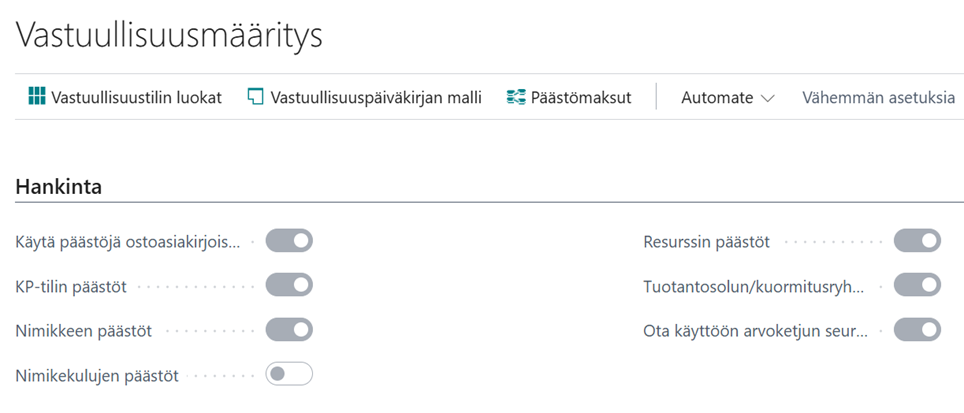Toggle Käytä päästöjä ostoasiakirjoissa switch
Viewport: 964px width, 413px height.
coord(289,240)
